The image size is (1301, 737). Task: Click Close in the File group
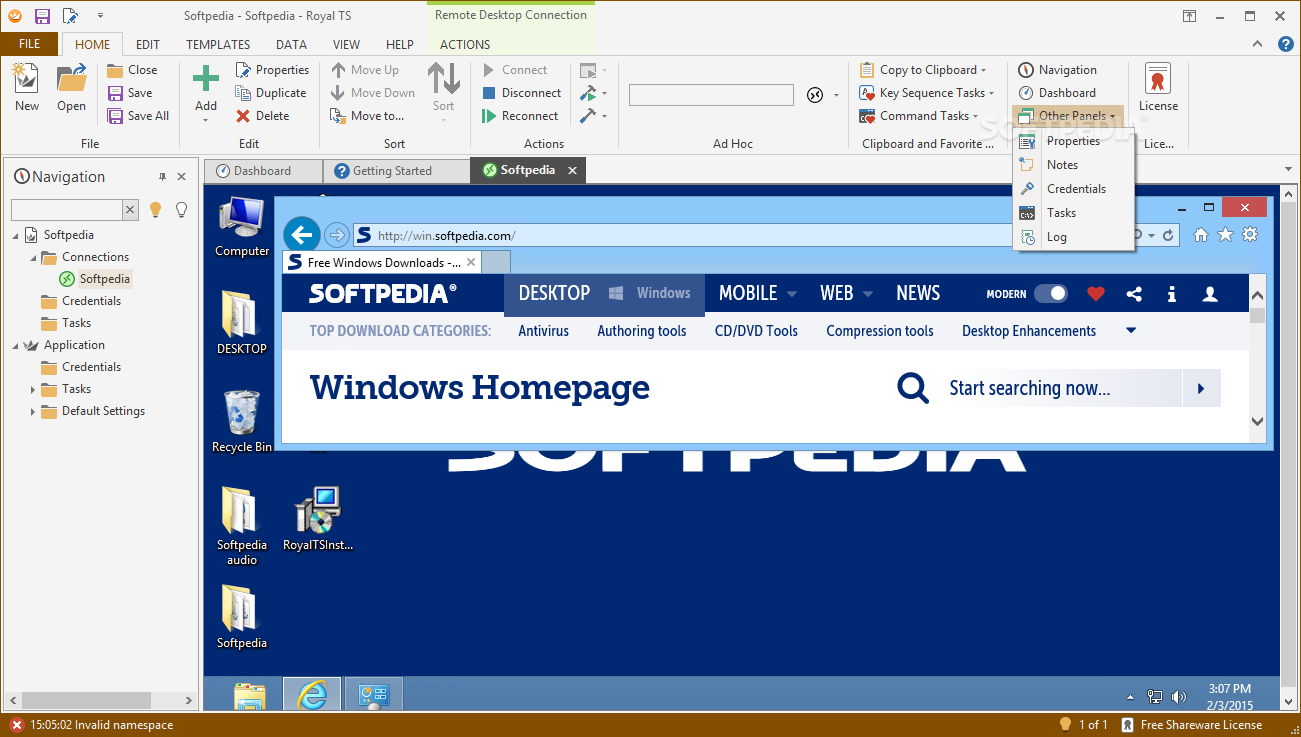click(x=132, y=70)
